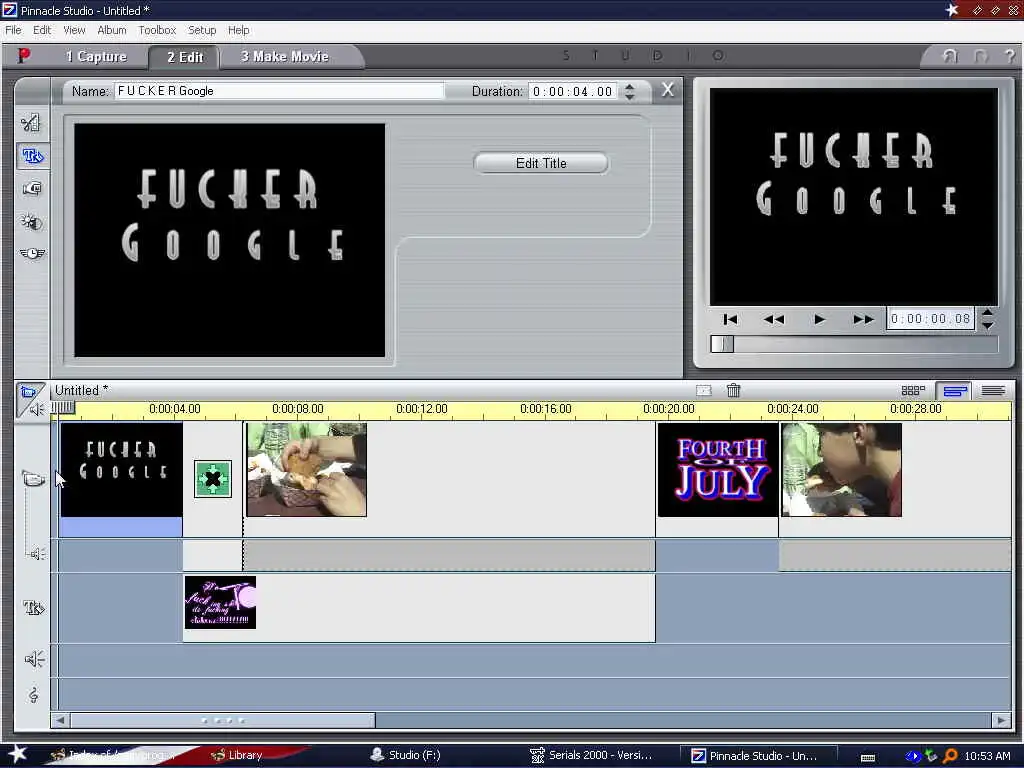This screenshot has height=768, width=1024.
Task: Open the video effects sparkle tool
Action: point(31,222)
